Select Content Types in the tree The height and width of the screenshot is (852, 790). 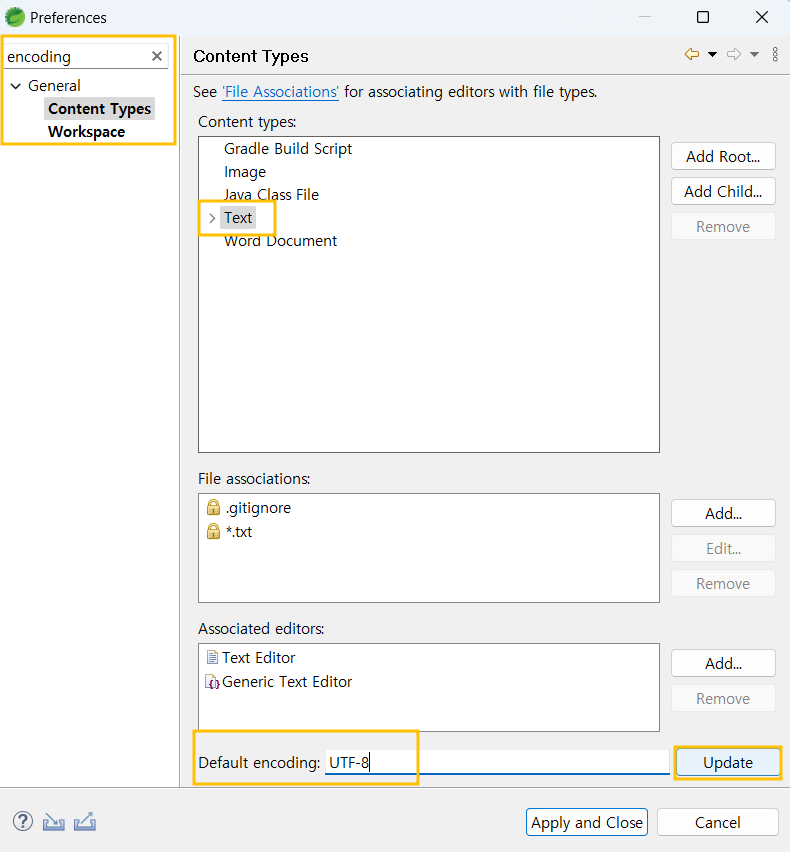coord(99,109)
